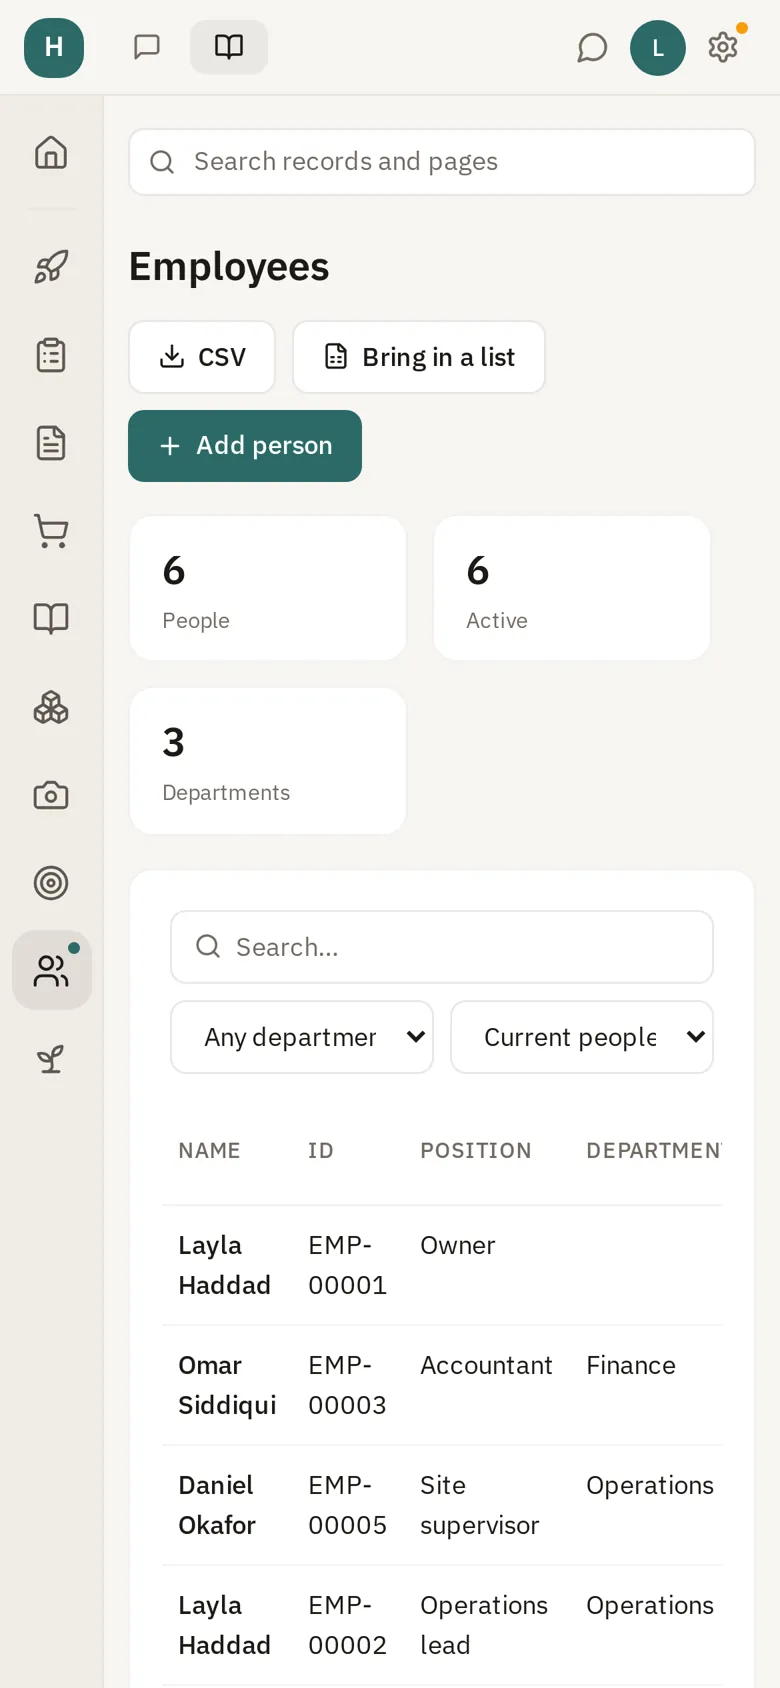Click the EMP-00001 ID cell
The image size is (780, 1688).
pos(347,1265)
